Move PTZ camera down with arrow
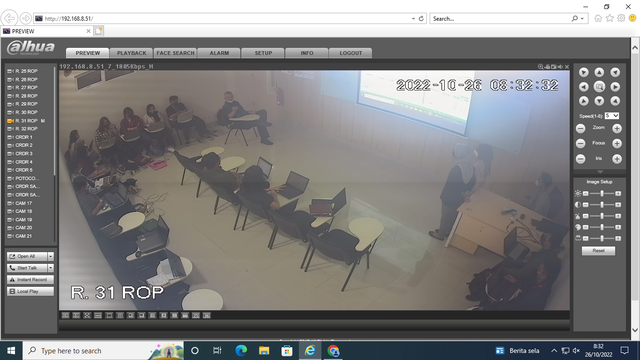The image size is (640, 360). [599, 101]
